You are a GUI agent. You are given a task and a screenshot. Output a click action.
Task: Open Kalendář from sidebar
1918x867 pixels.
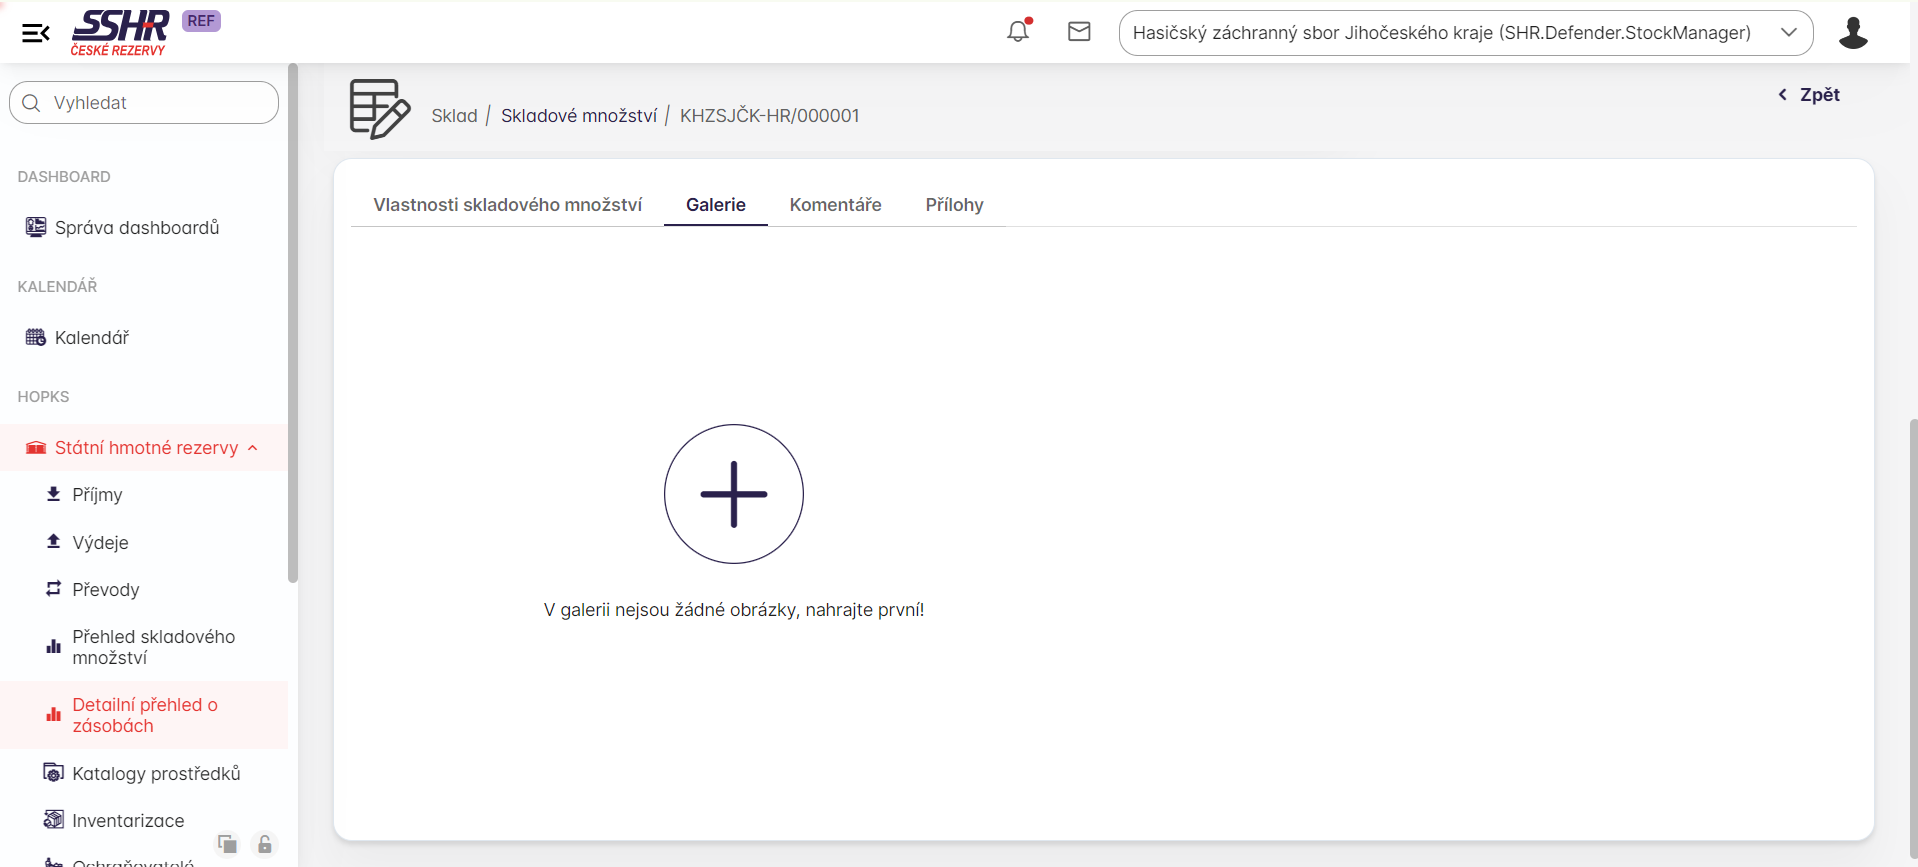(x=91, y=338)
